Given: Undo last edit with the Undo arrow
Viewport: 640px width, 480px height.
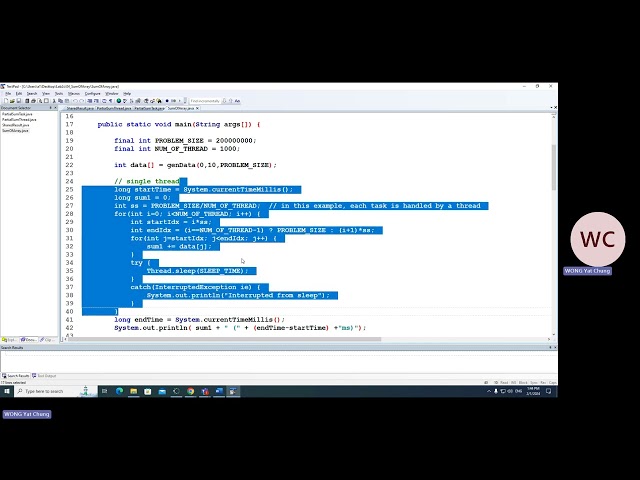Looking at the screenshot, I should click(75, 101).
